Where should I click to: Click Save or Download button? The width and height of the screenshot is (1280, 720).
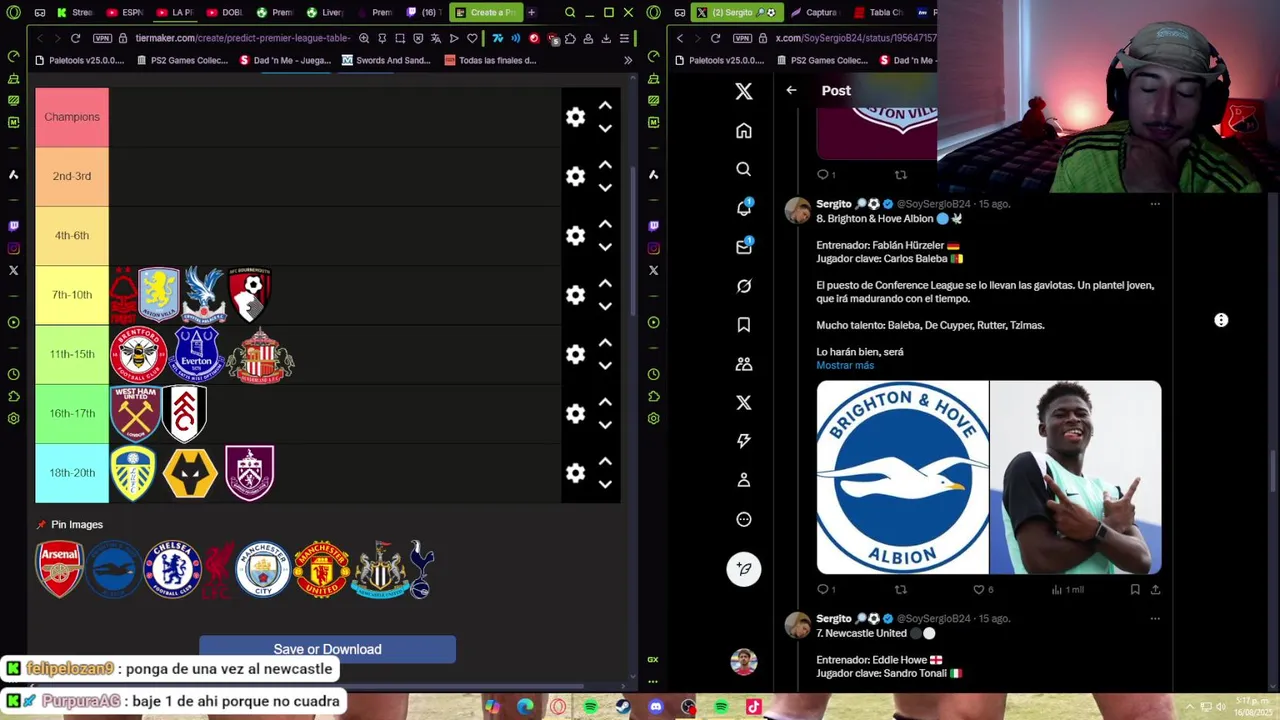coord(327,649)
